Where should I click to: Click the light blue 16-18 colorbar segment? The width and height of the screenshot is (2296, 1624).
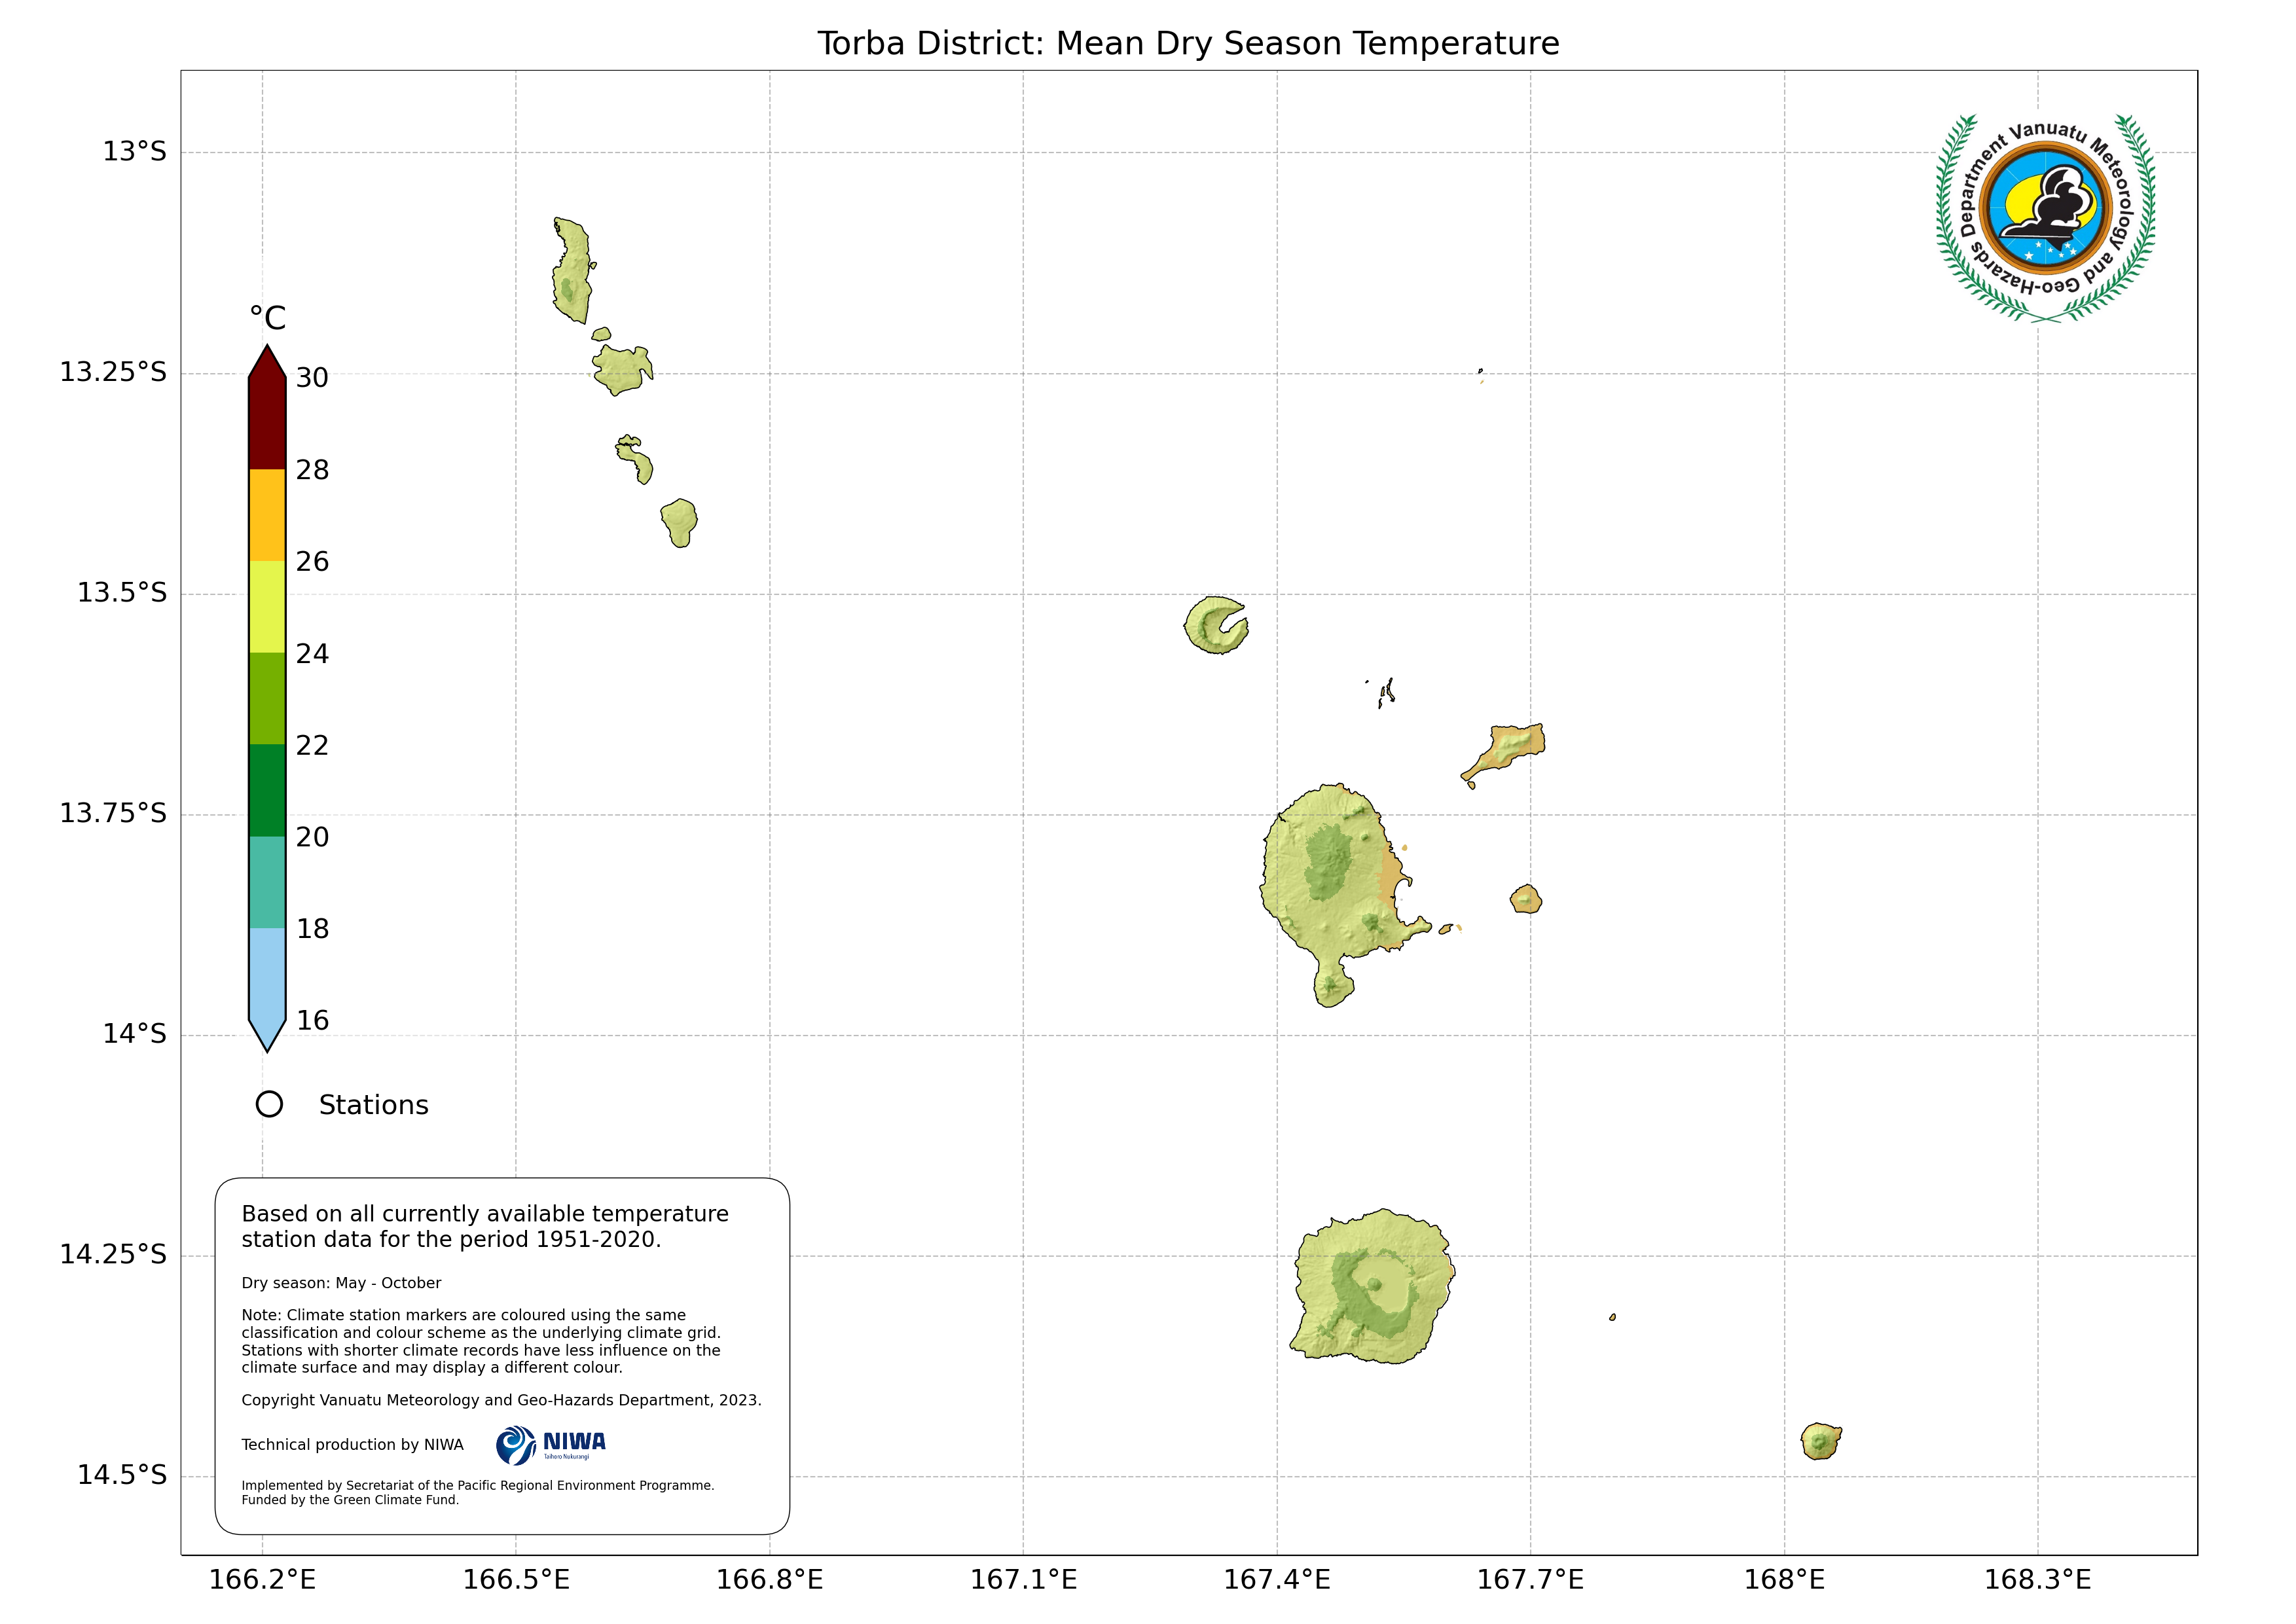tap(267, 974)
